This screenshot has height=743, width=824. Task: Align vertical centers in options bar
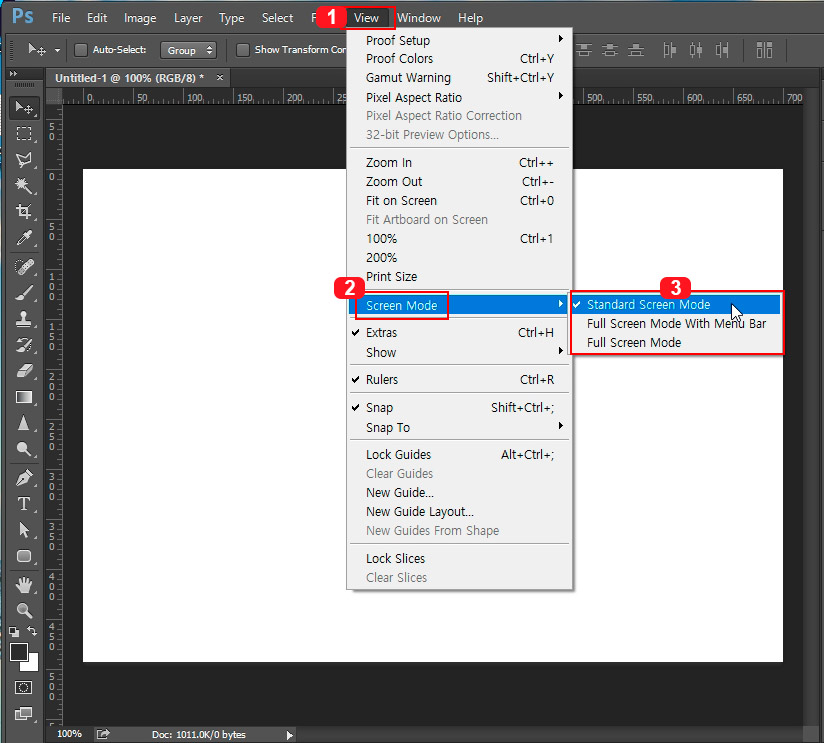pos(610,50)
